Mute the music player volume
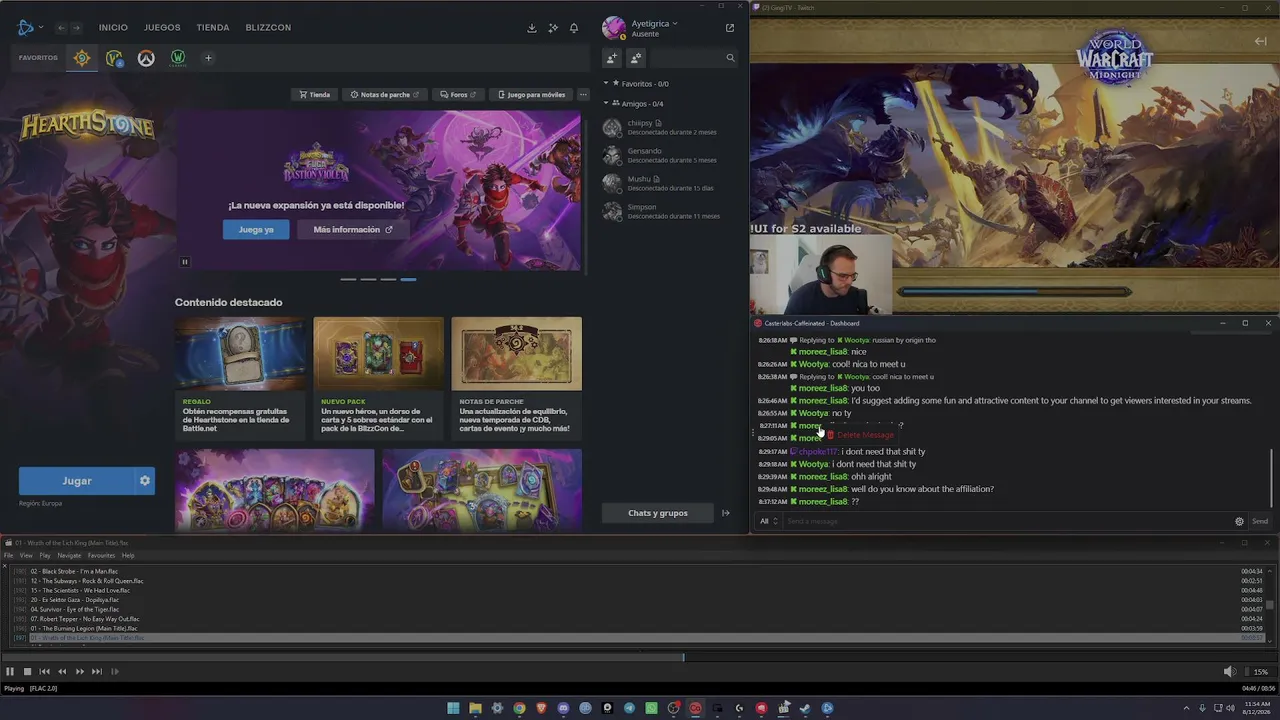Viewport: 1280px width, 720px height. 1230,672
